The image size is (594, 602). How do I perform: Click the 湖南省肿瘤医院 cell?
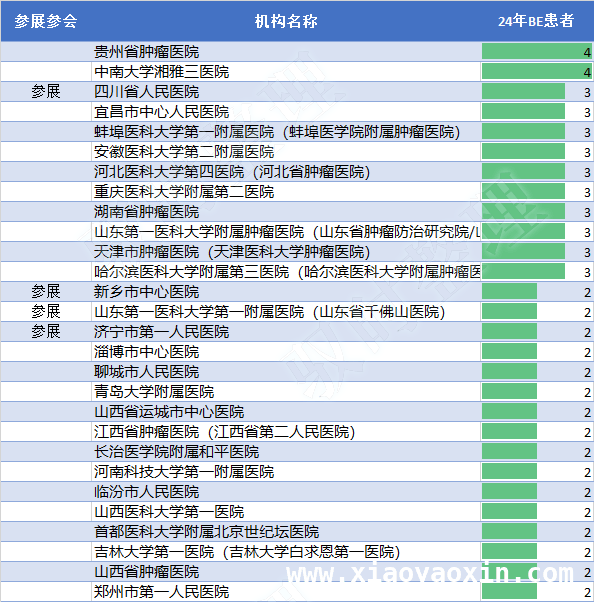click(286, 211)
